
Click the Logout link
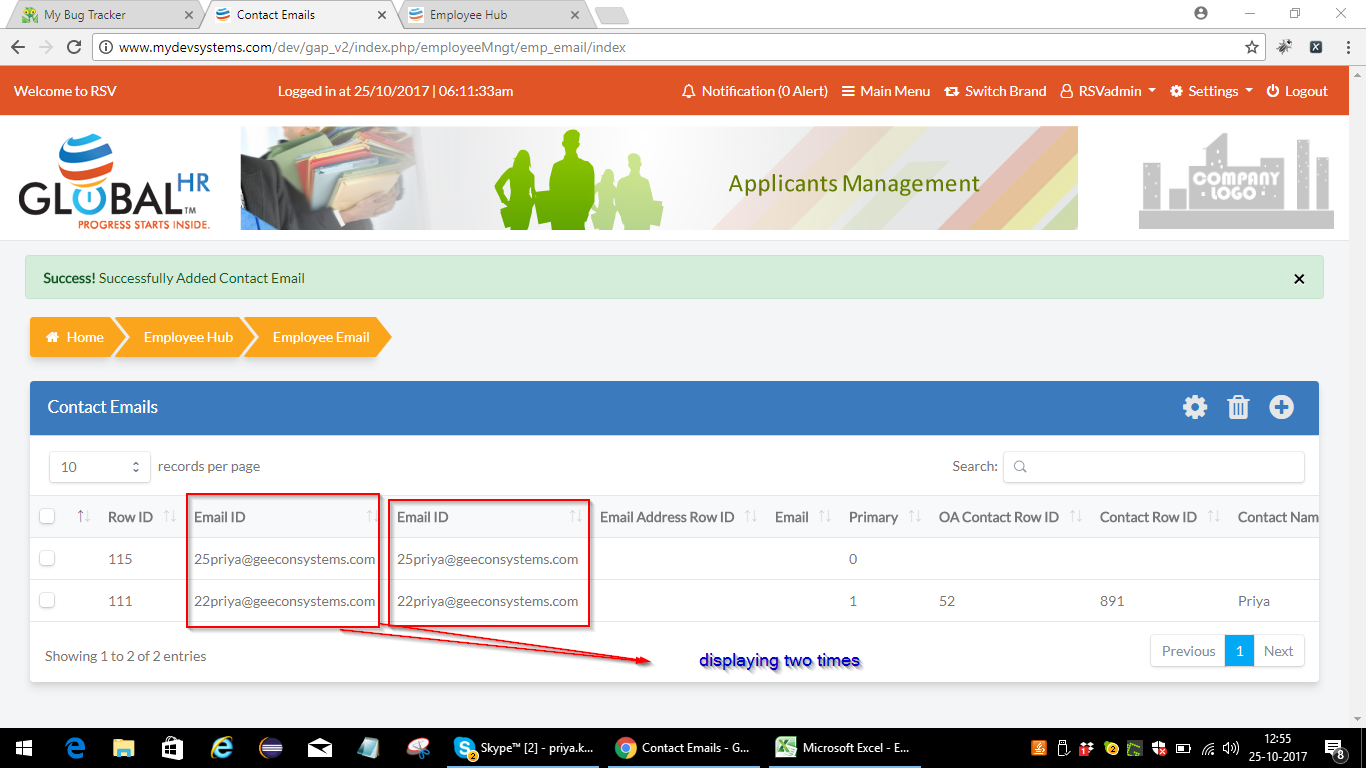tap(1297, 91)
